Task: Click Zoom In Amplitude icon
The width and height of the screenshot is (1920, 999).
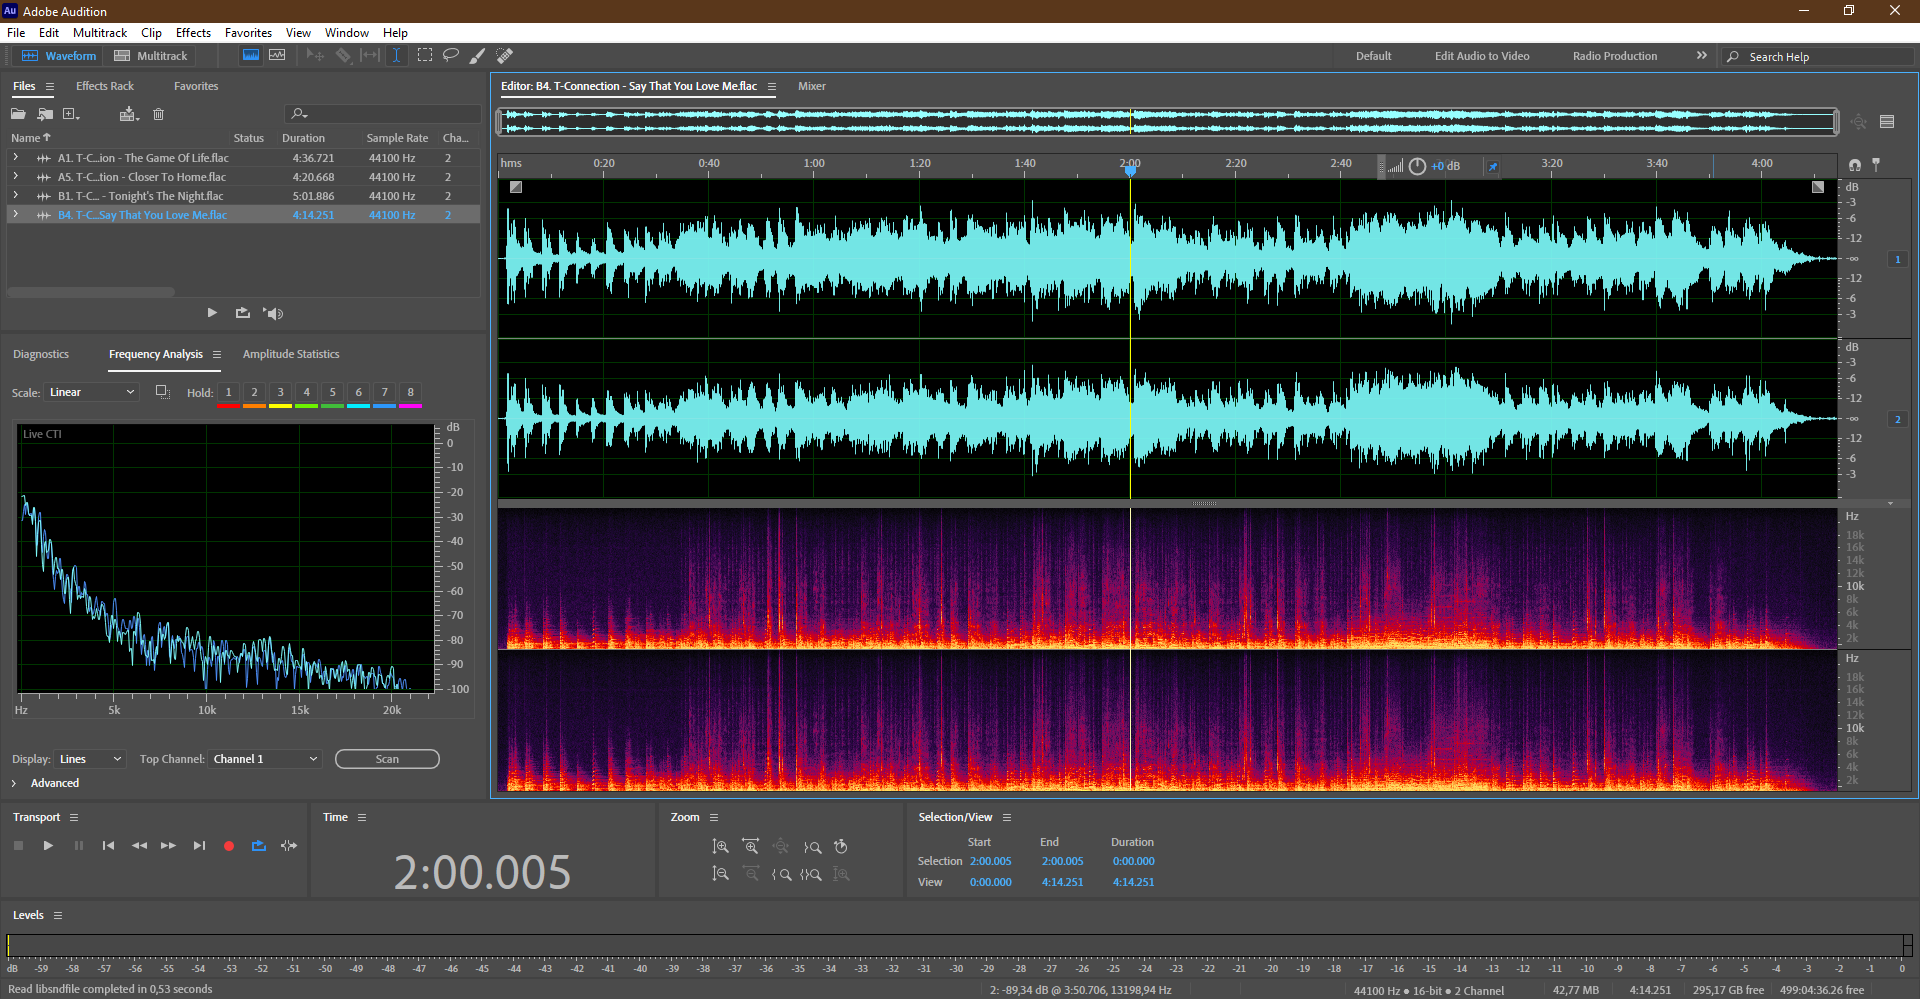Action: click(720, 847)
